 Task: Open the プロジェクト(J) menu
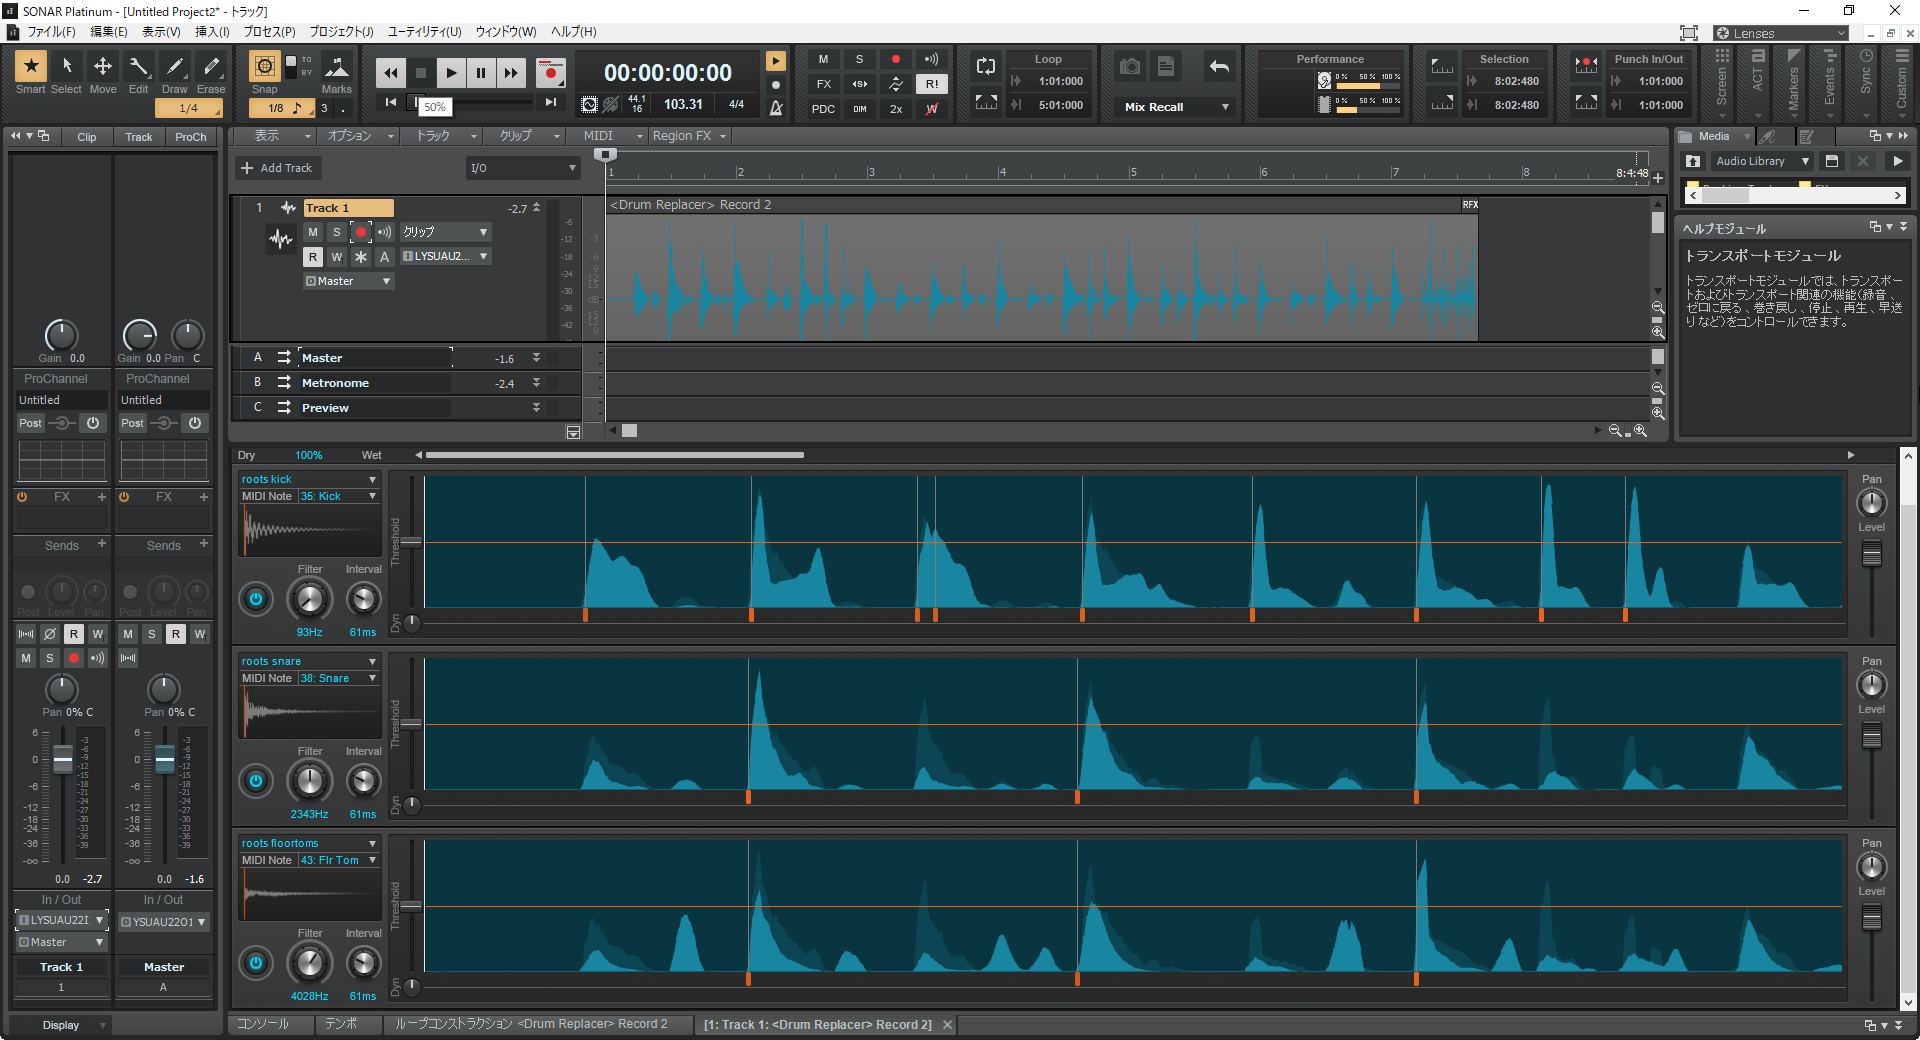click(x=341, y=32)
